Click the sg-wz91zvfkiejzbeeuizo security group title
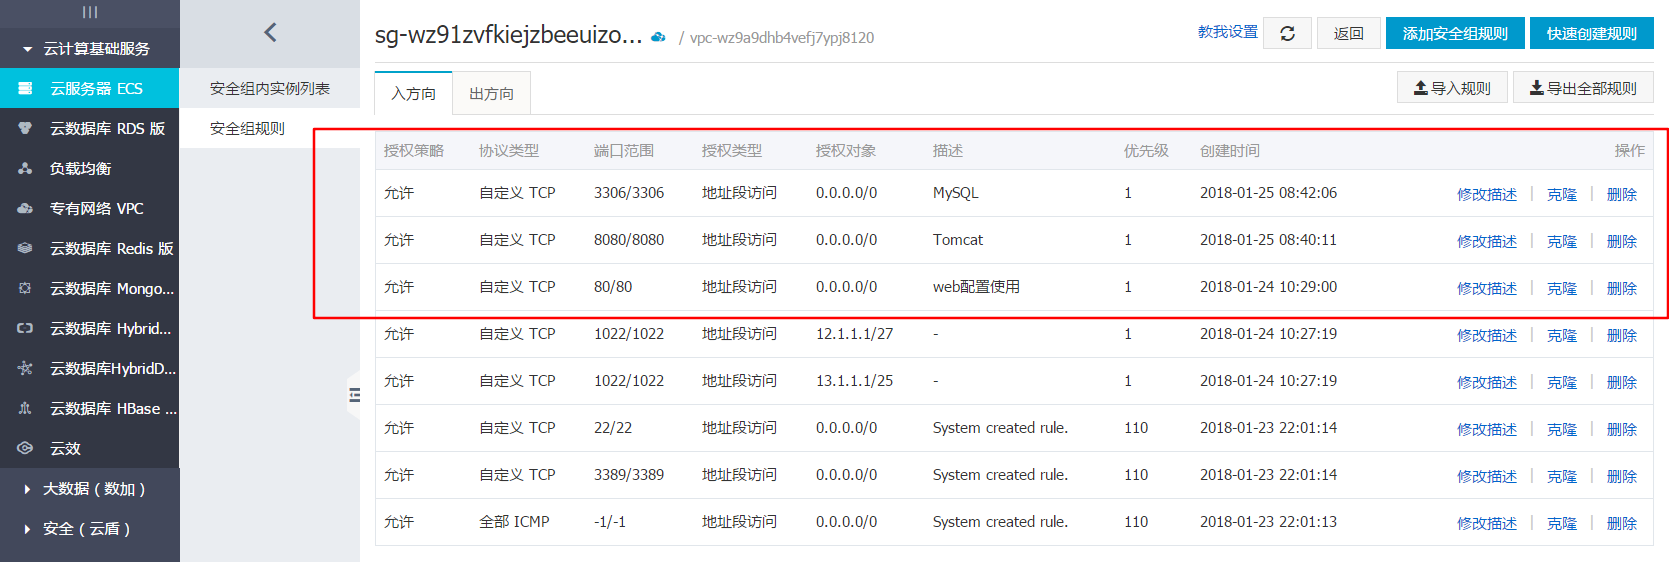Screen dimensions: 1669x562 coord(508,35)
